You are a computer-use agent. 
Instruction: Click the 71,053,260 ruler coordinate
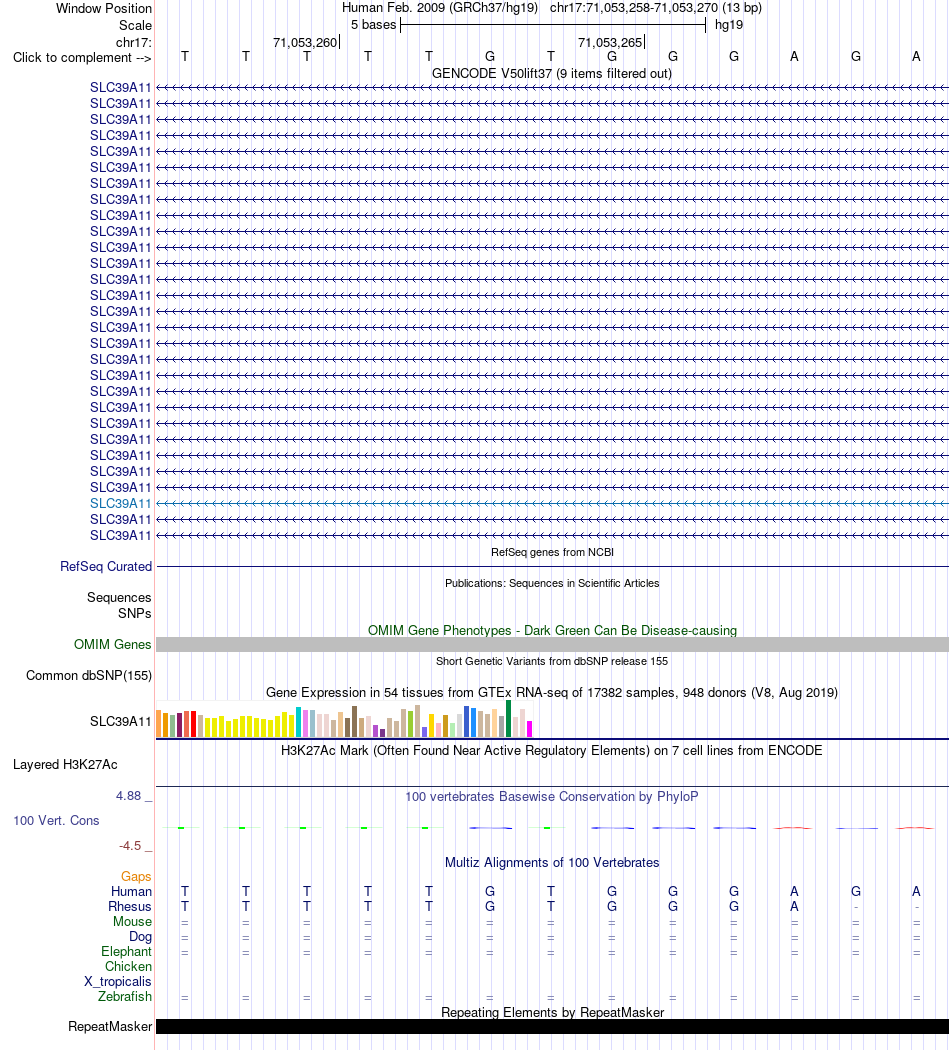(x=305, y=43)
